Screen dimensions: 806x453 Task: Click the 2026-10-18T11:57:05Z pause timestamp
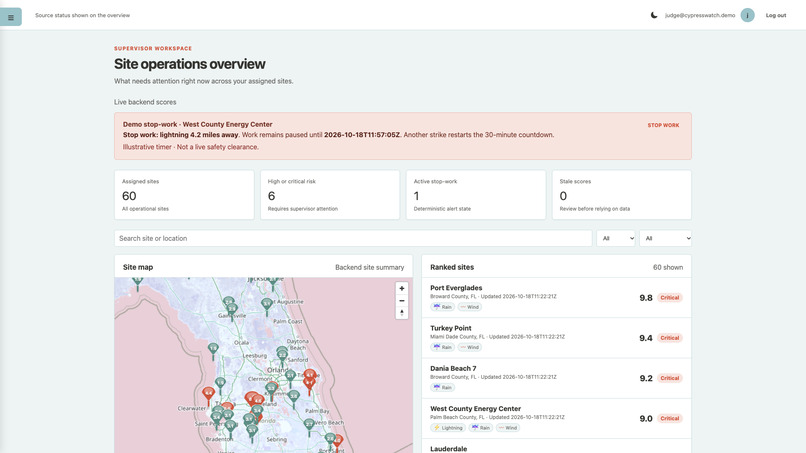[362, 135]
